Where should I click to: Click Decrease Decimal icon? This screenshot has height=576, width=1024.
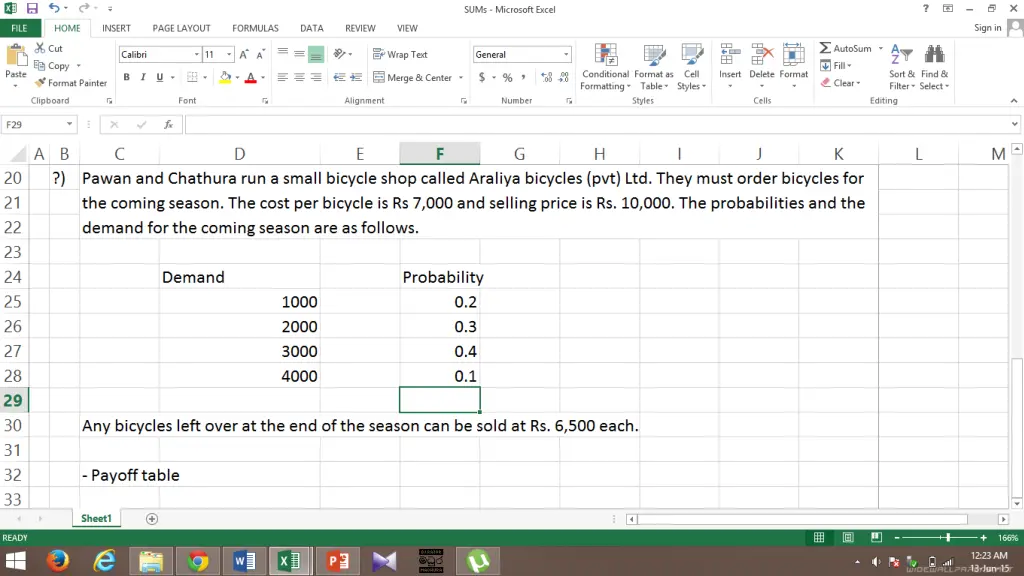[x=564, y=78]
